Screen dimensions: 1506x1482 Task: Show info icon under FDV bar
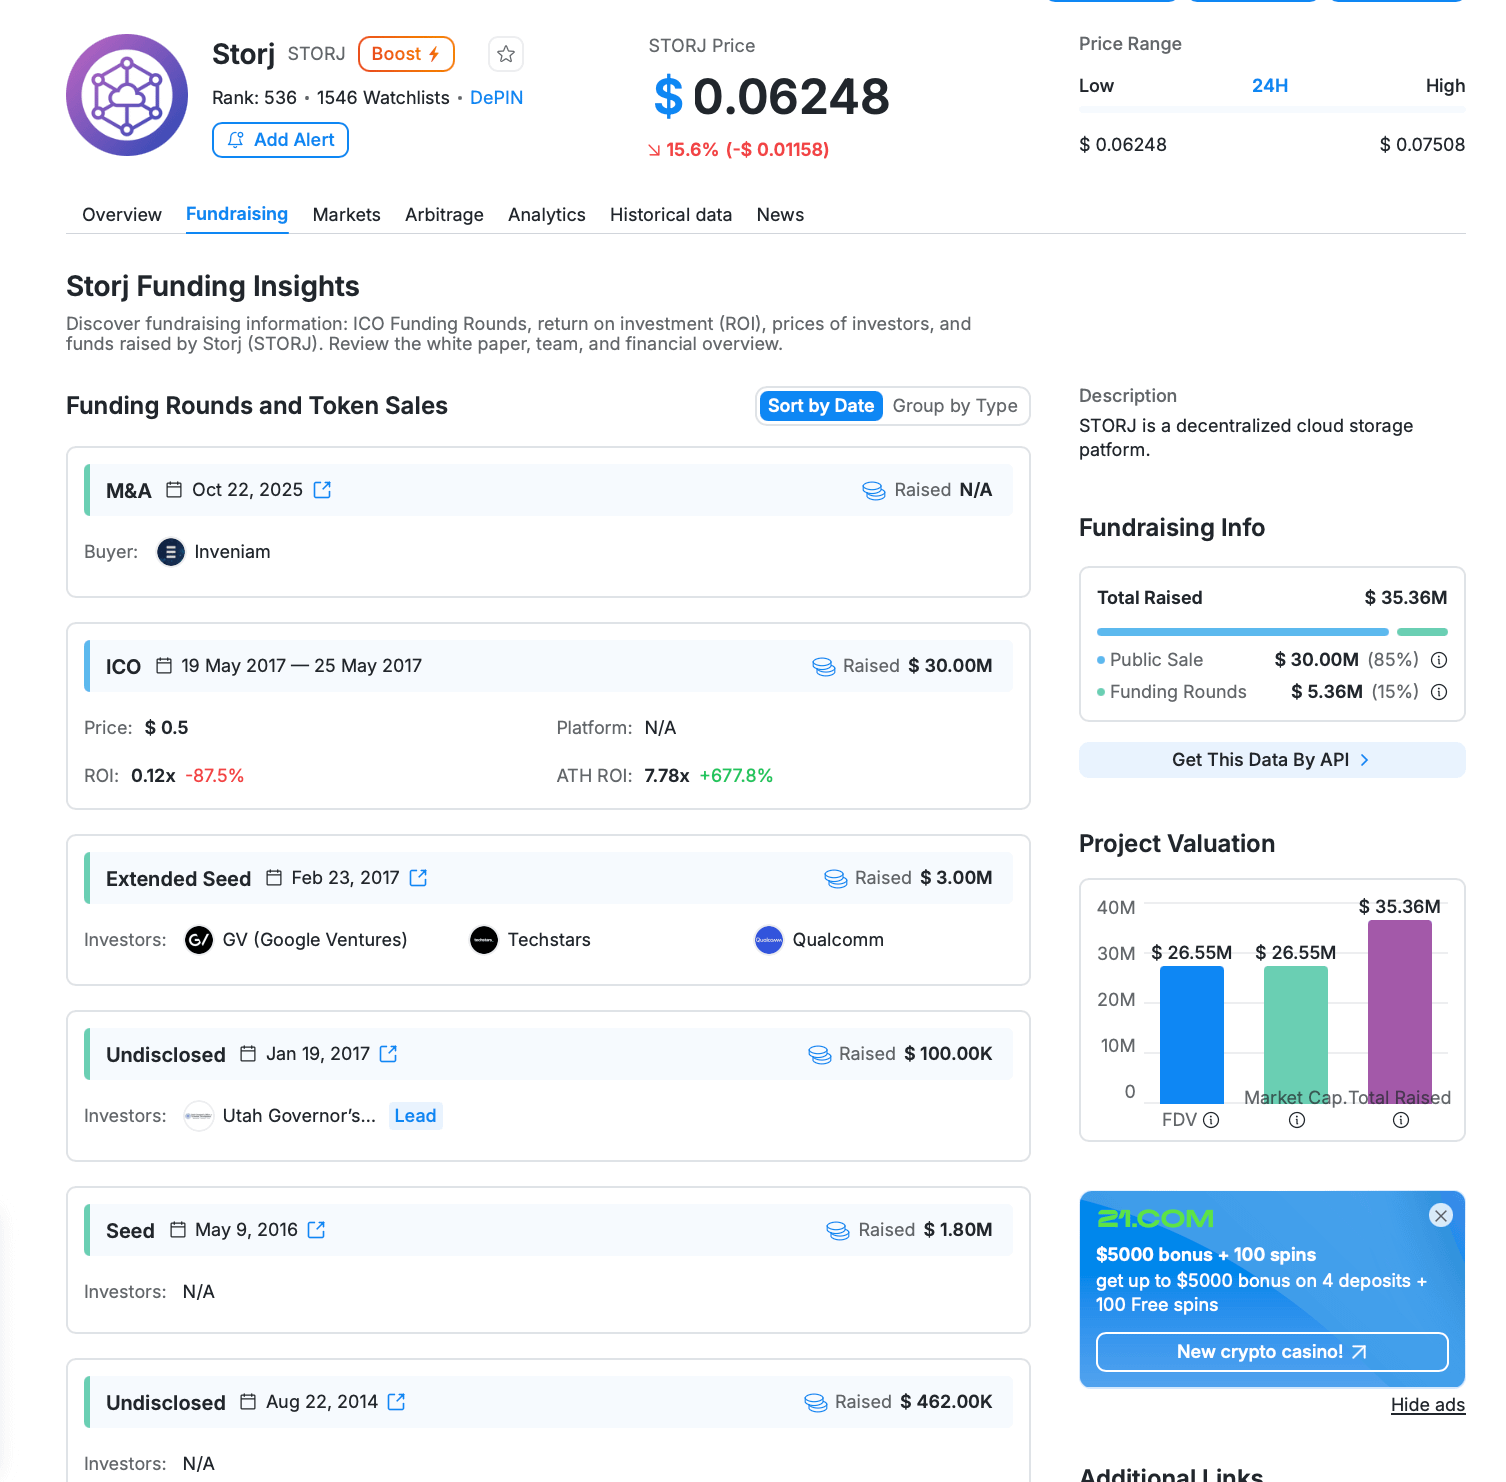[1211, 1120]
